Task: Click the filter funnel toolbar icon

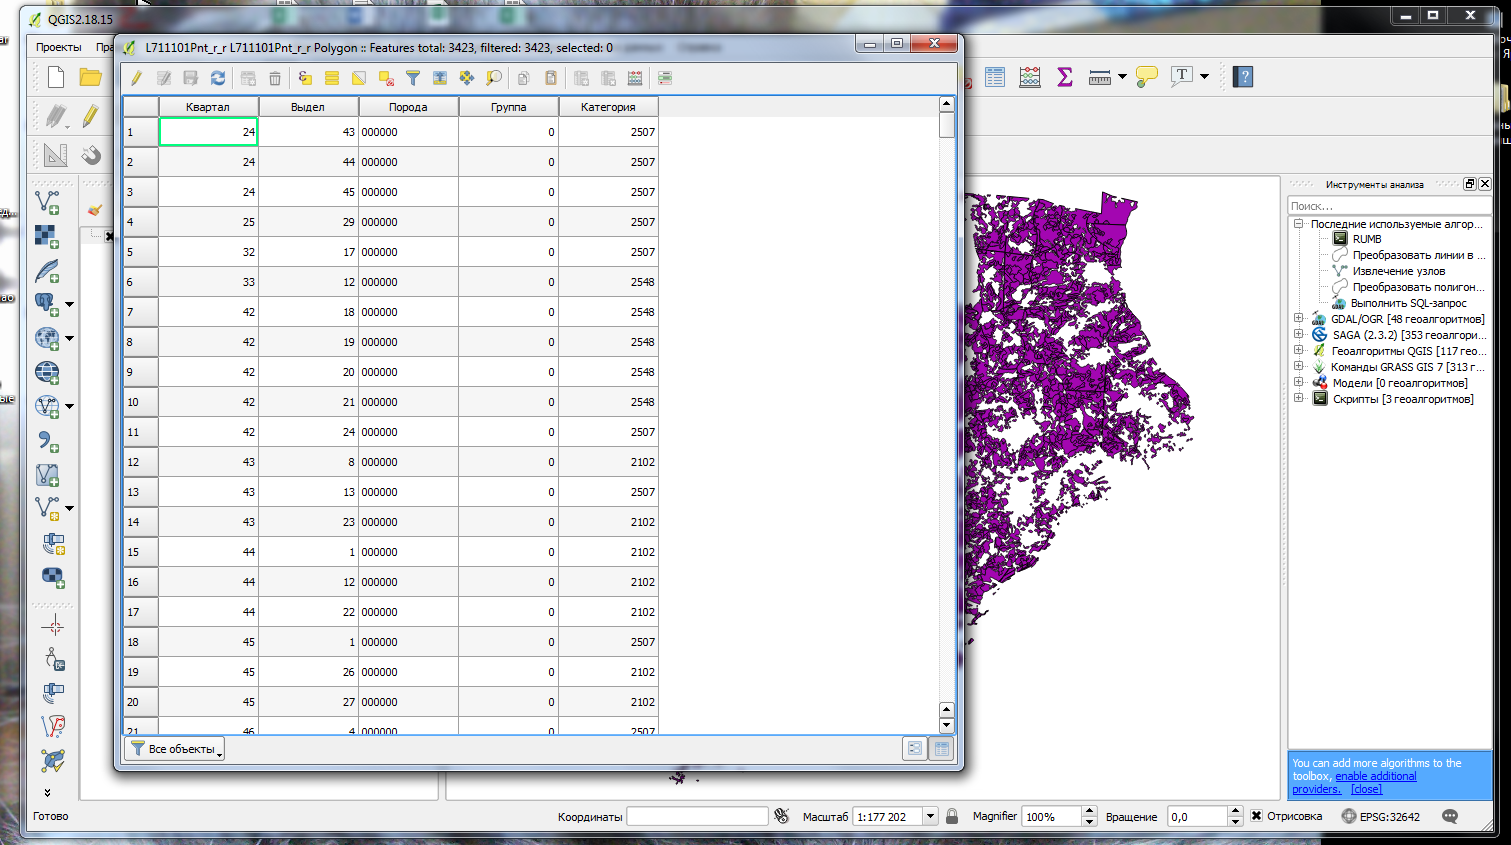Action: click(412, 78)
